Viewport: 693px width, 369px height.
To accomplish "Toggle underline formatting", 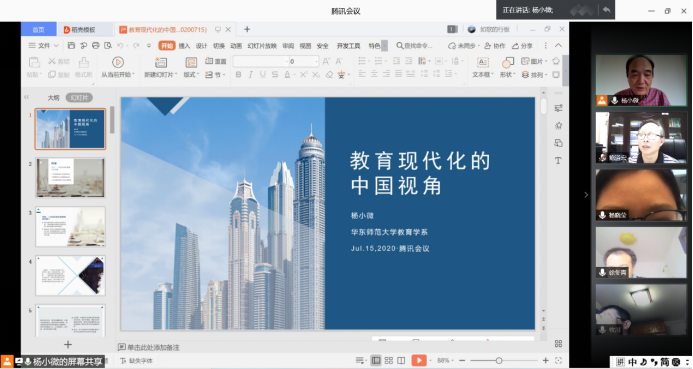I will (x=263, y=75).
